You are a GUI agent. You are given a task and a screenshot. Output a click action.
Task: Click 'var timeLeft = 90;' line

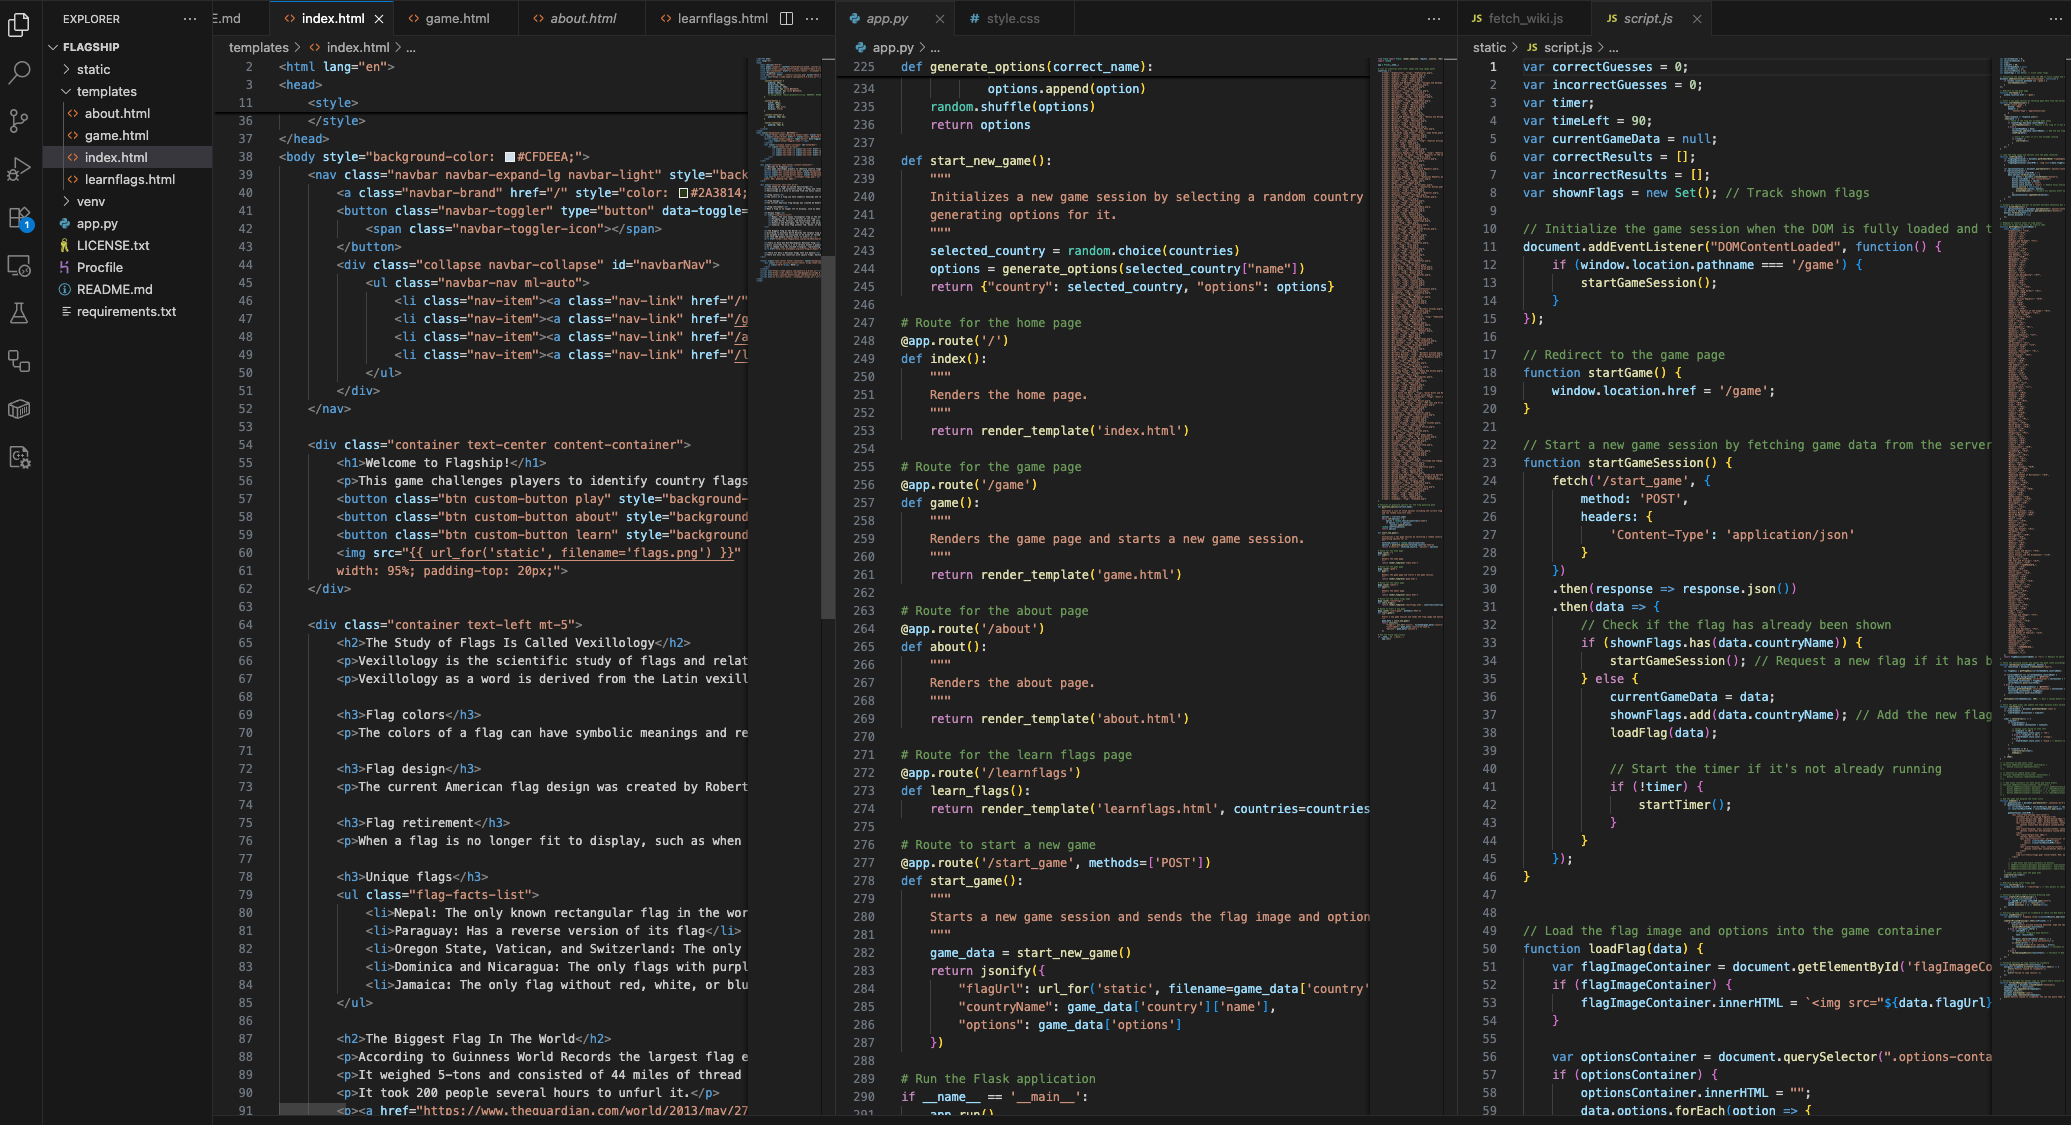click(x=1587, y=121)
